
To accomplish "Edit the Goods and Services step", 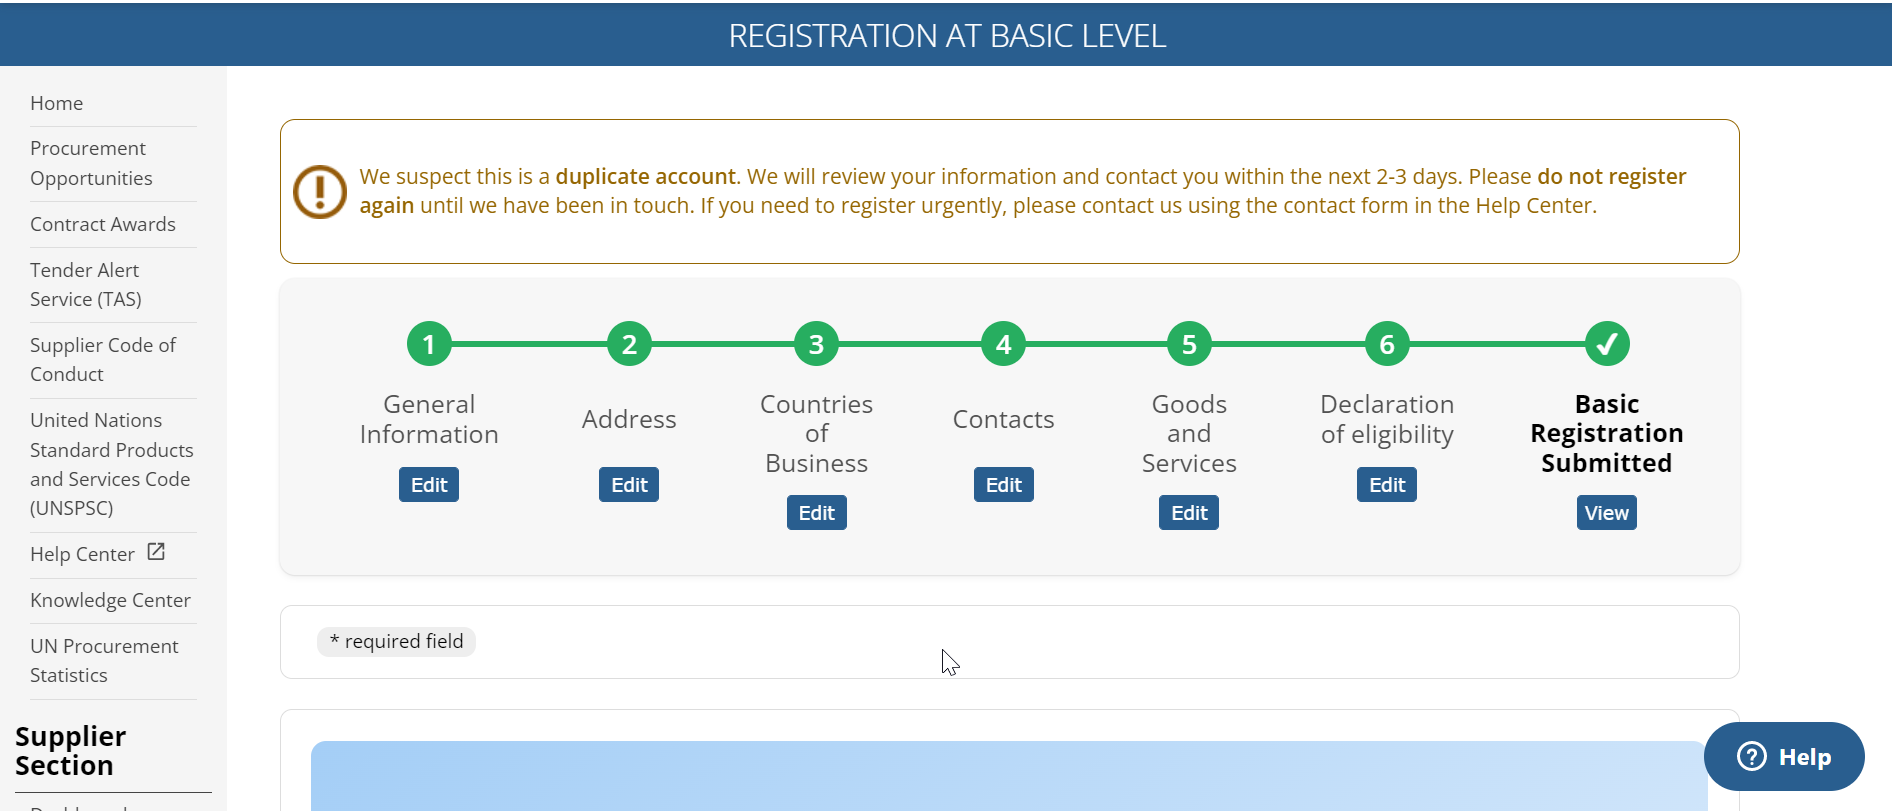I will 1189,513.
